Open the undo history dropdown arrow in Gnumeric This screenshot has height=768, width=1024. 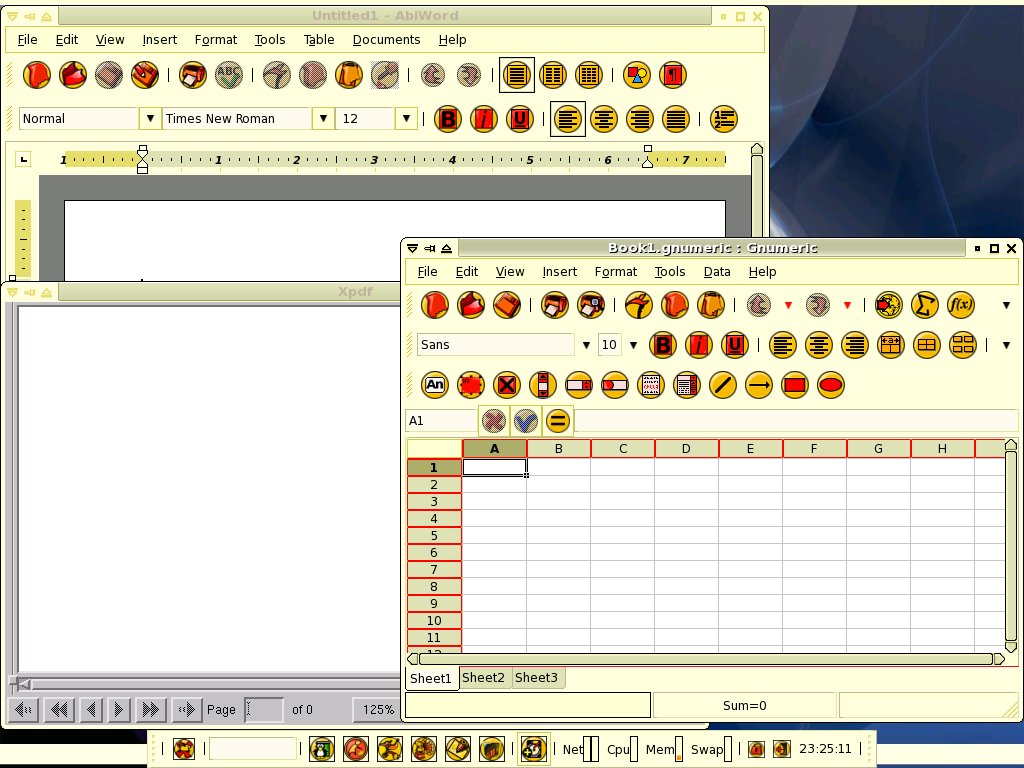788,305
